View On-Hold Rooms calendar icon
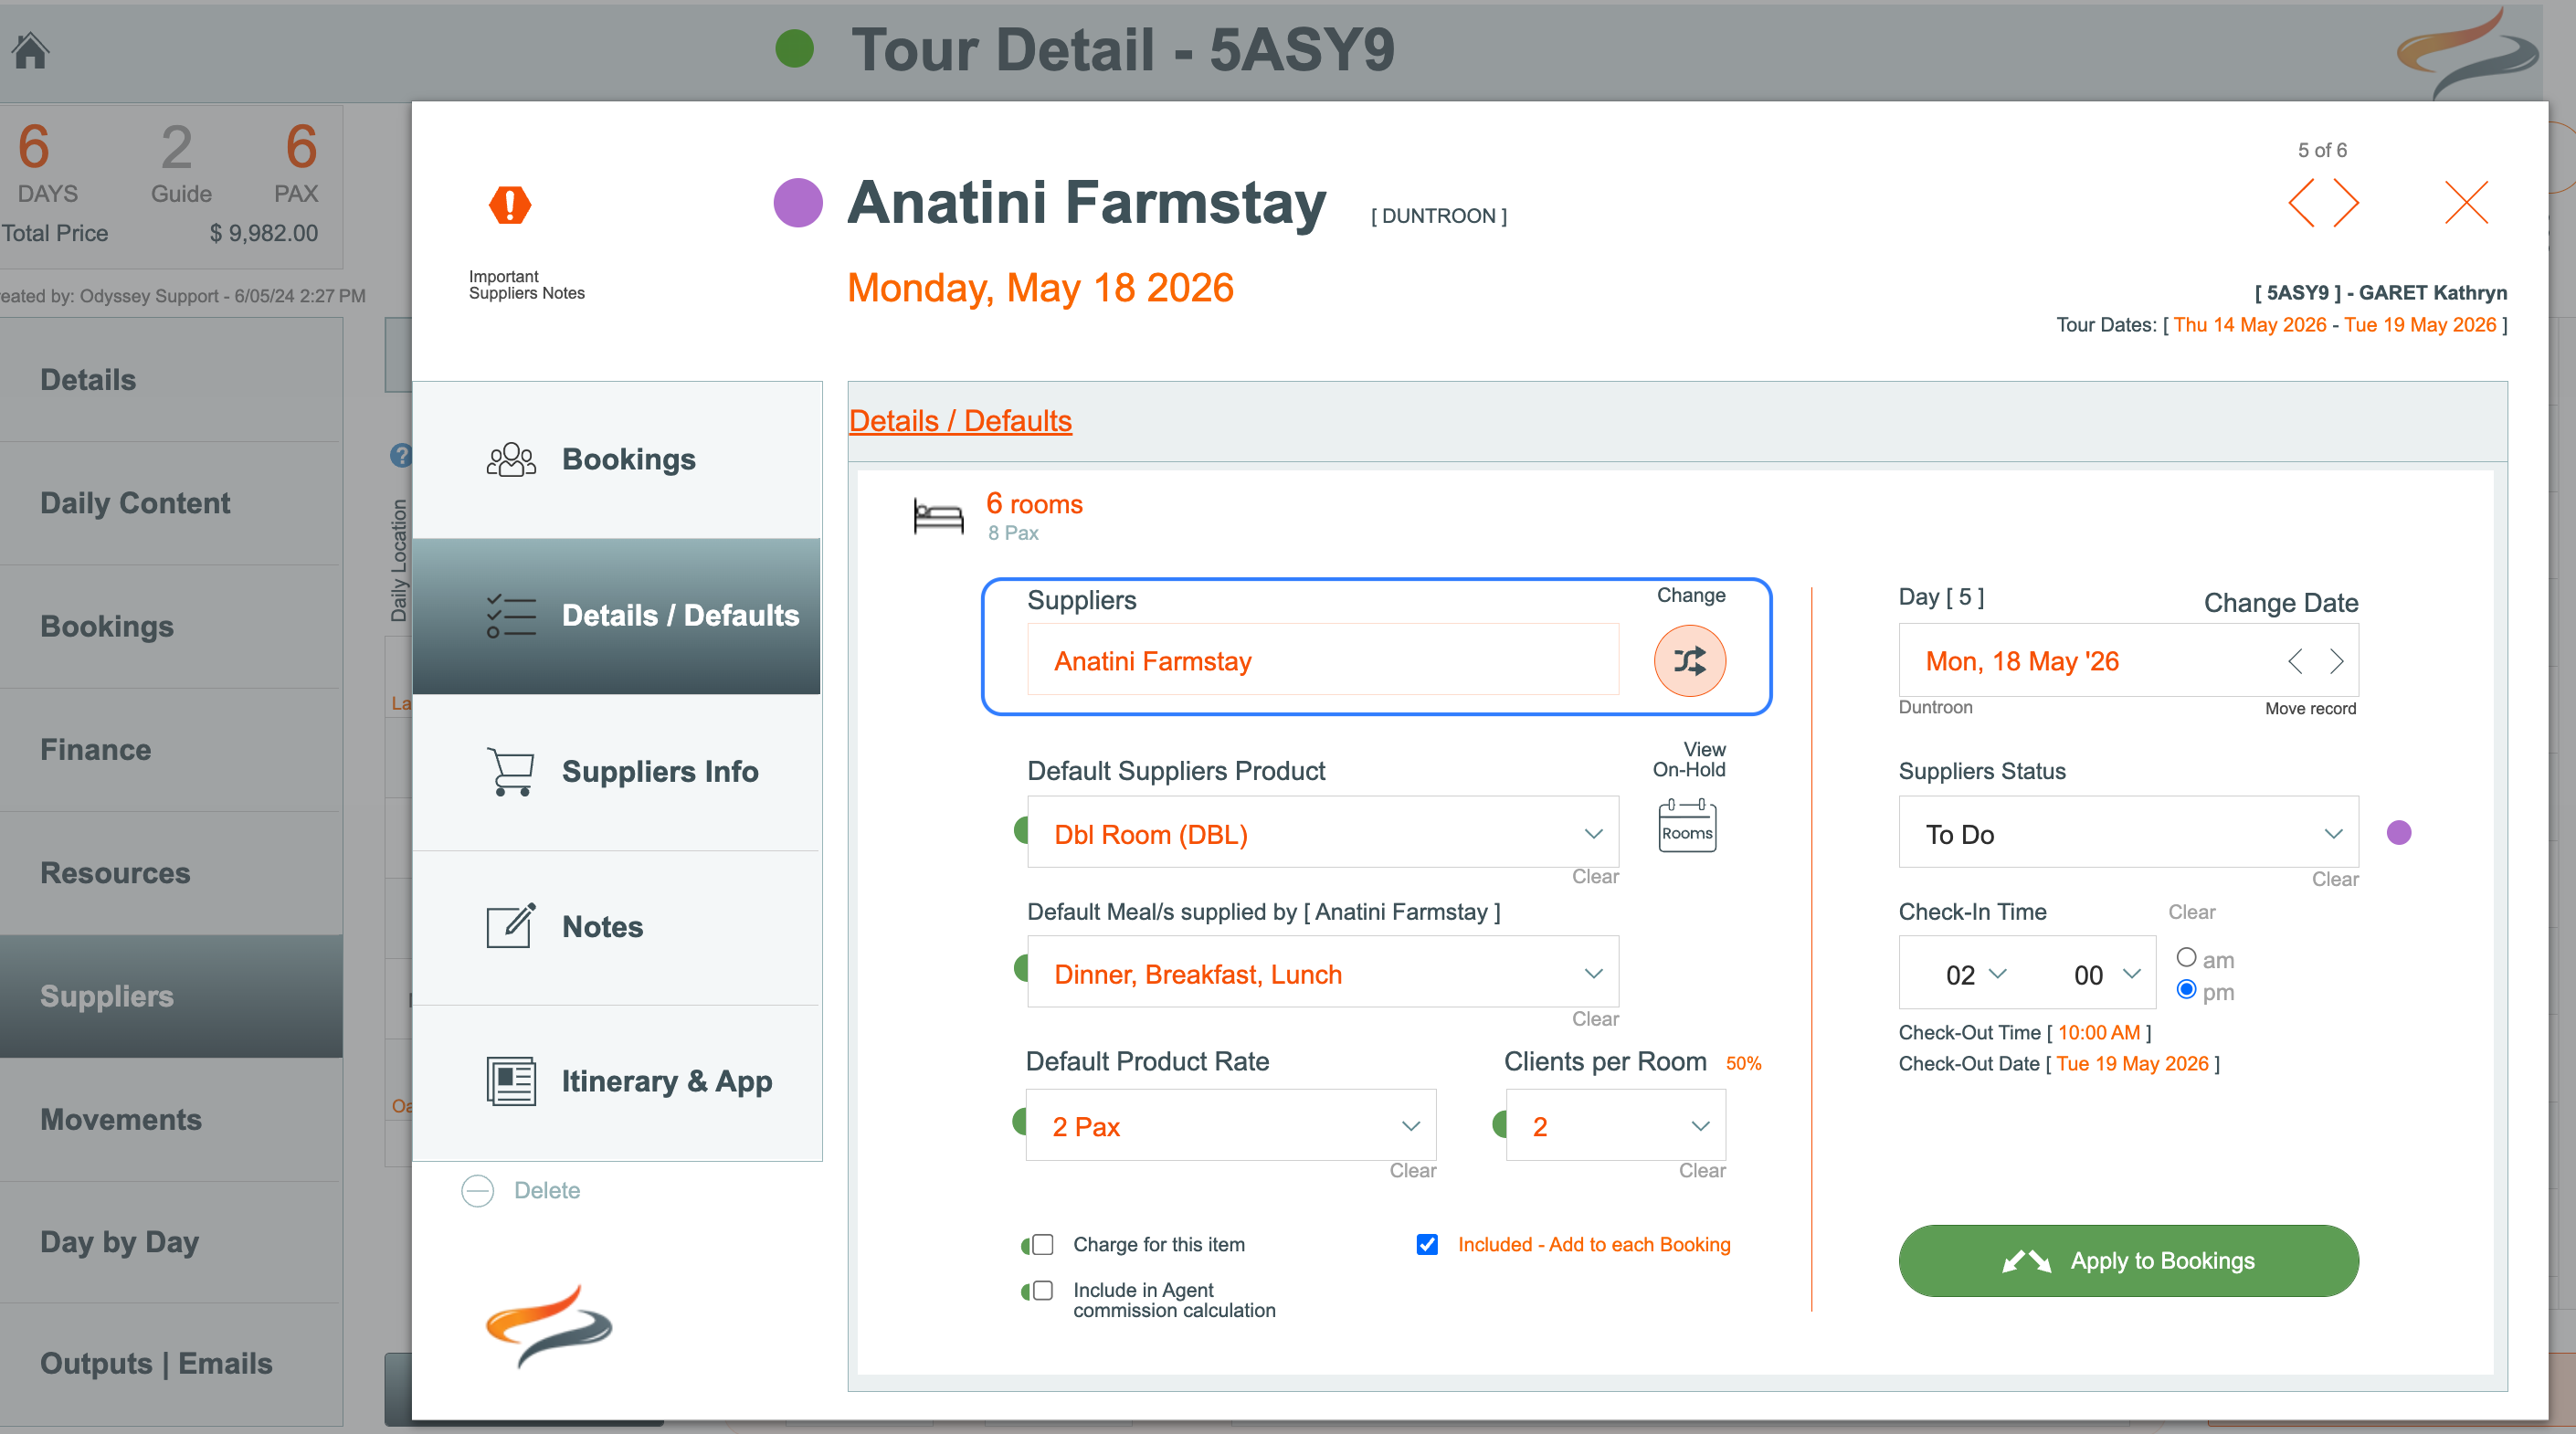 point(1687,825)
